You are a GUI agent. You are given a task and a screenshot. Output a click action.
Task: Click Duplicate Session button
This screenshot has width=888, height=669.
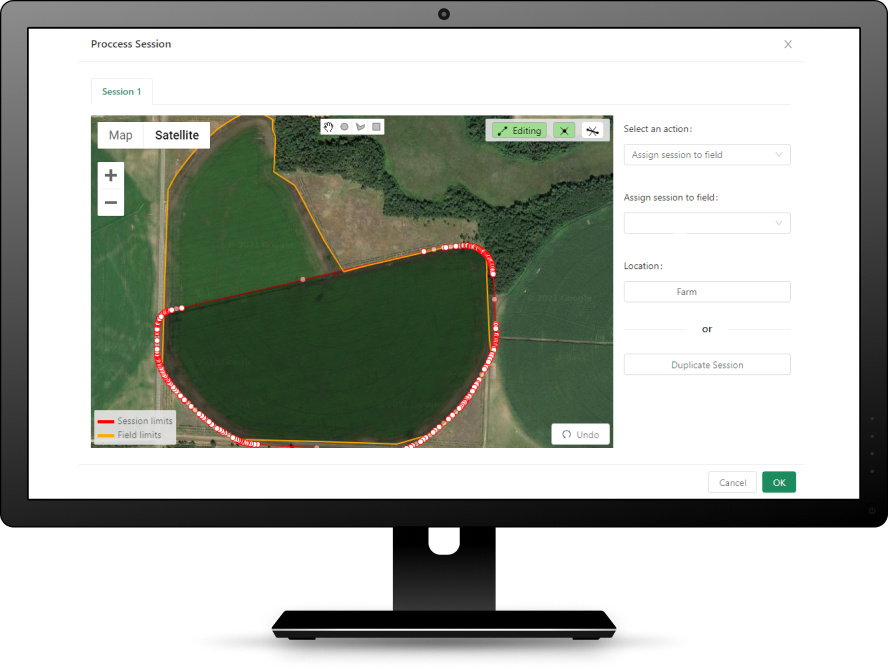tap(707, 365)
